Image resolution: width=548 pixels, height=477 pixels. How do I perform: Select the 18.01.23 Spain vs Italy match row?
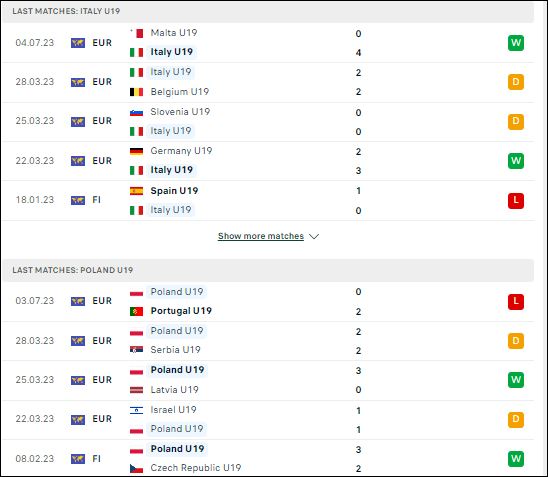click(x=268, y=201)
